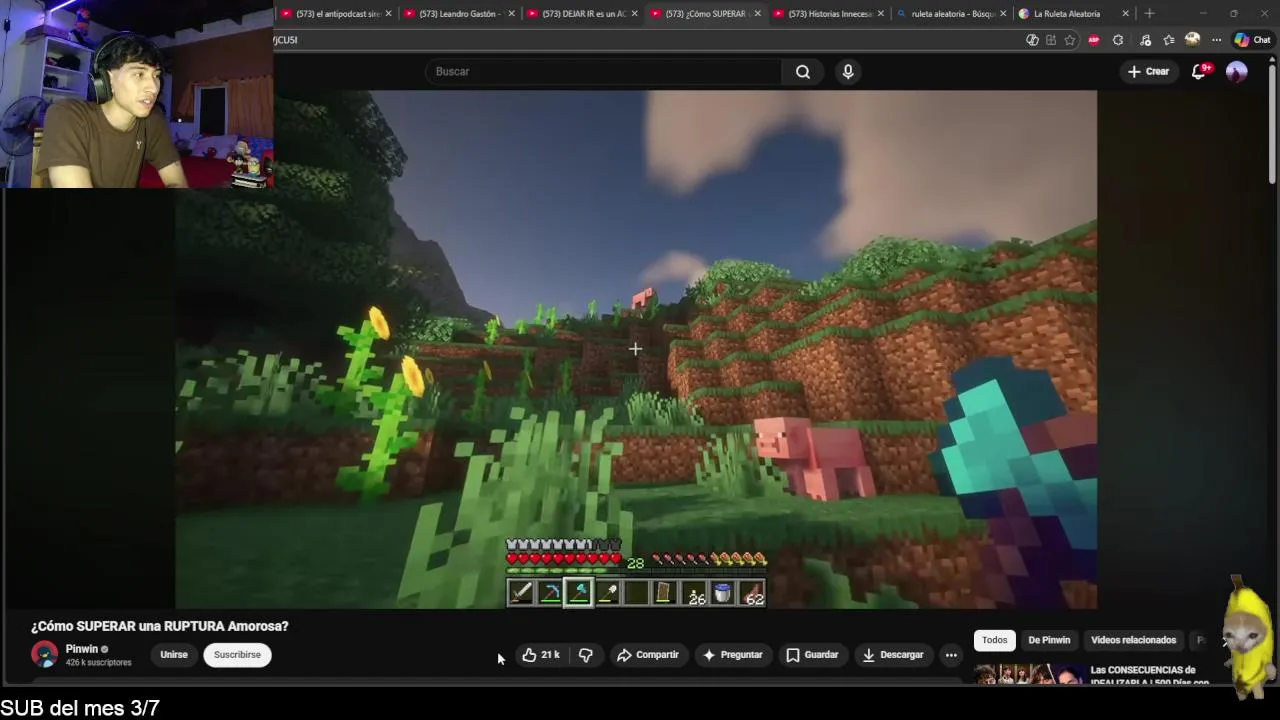
Task: Dislike the video with thumbs down
Action: point(586,655)
